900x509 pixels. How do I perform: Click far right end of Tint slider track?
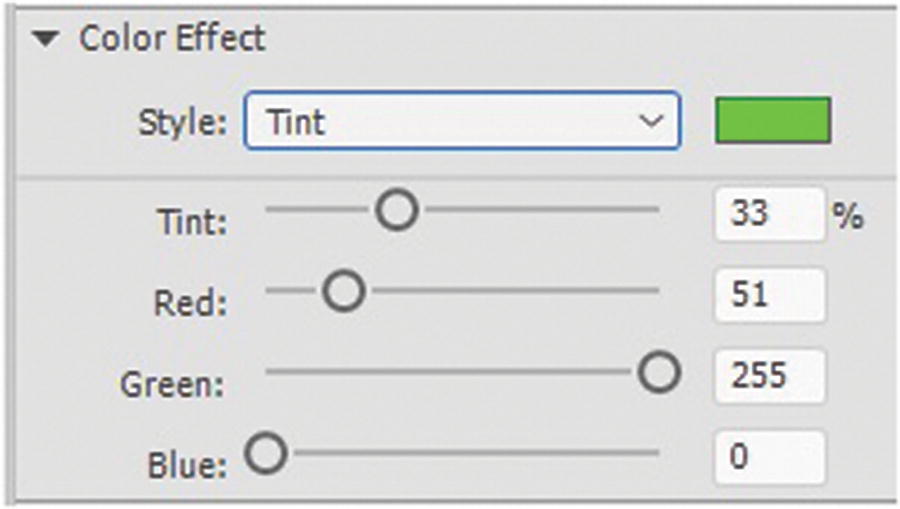click(x=654, y=211)
